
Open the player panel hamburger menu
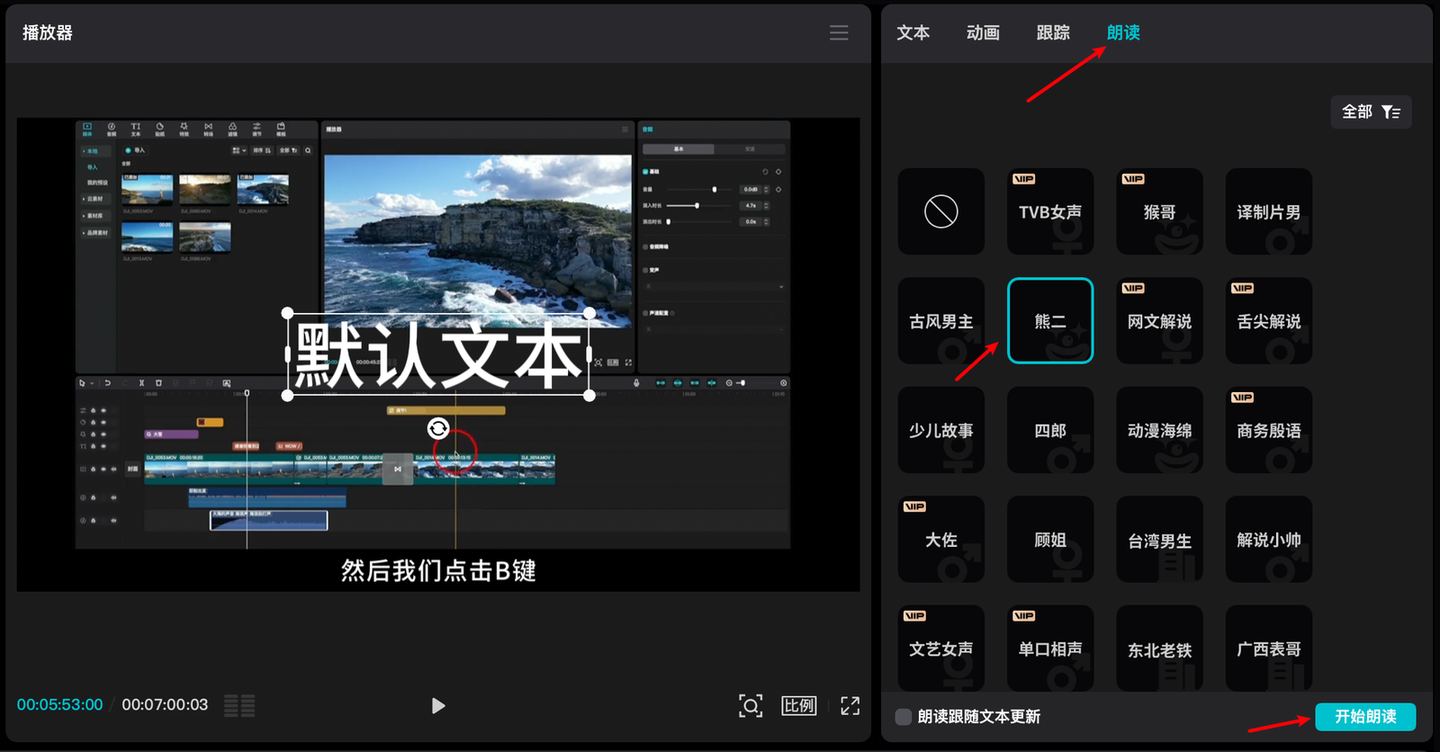tap(838, 33)
